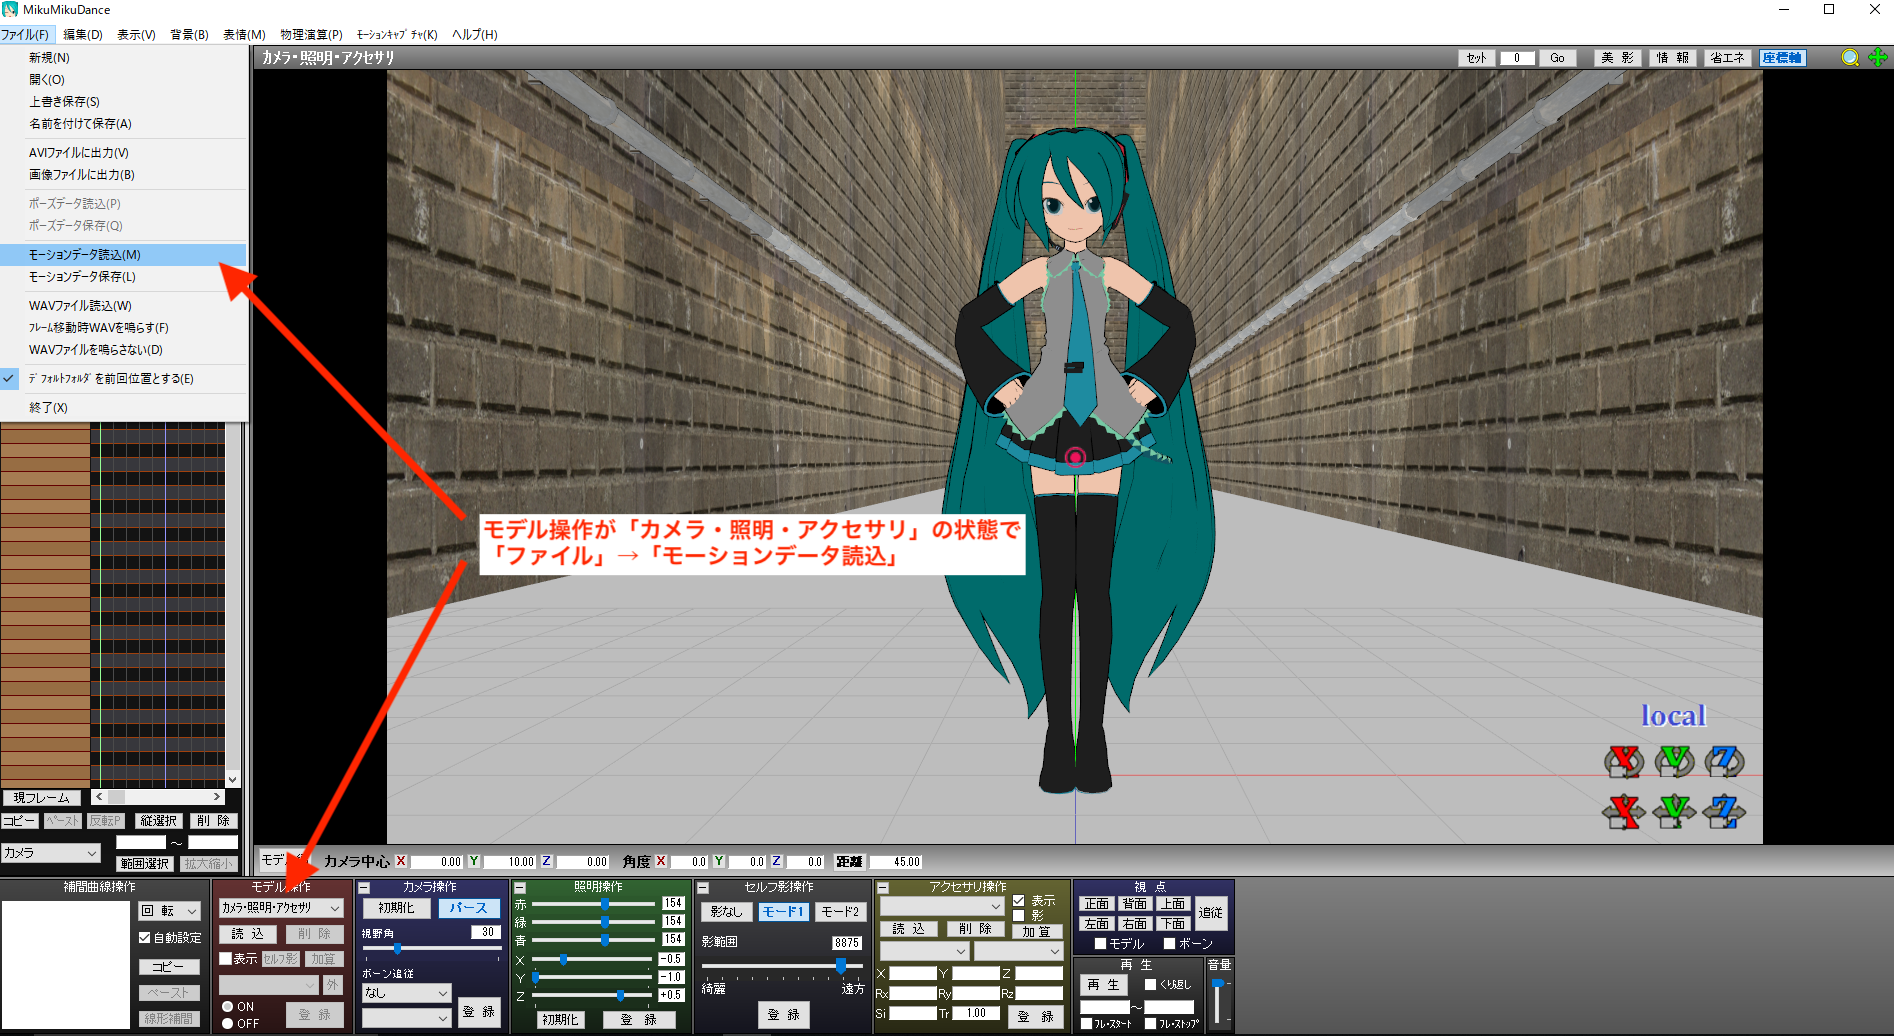Image resolution: width=1894 pixels, height=1036 pixels.
Task: Click the green Y rotate axis icon
Action: [x=1674, y=762]
